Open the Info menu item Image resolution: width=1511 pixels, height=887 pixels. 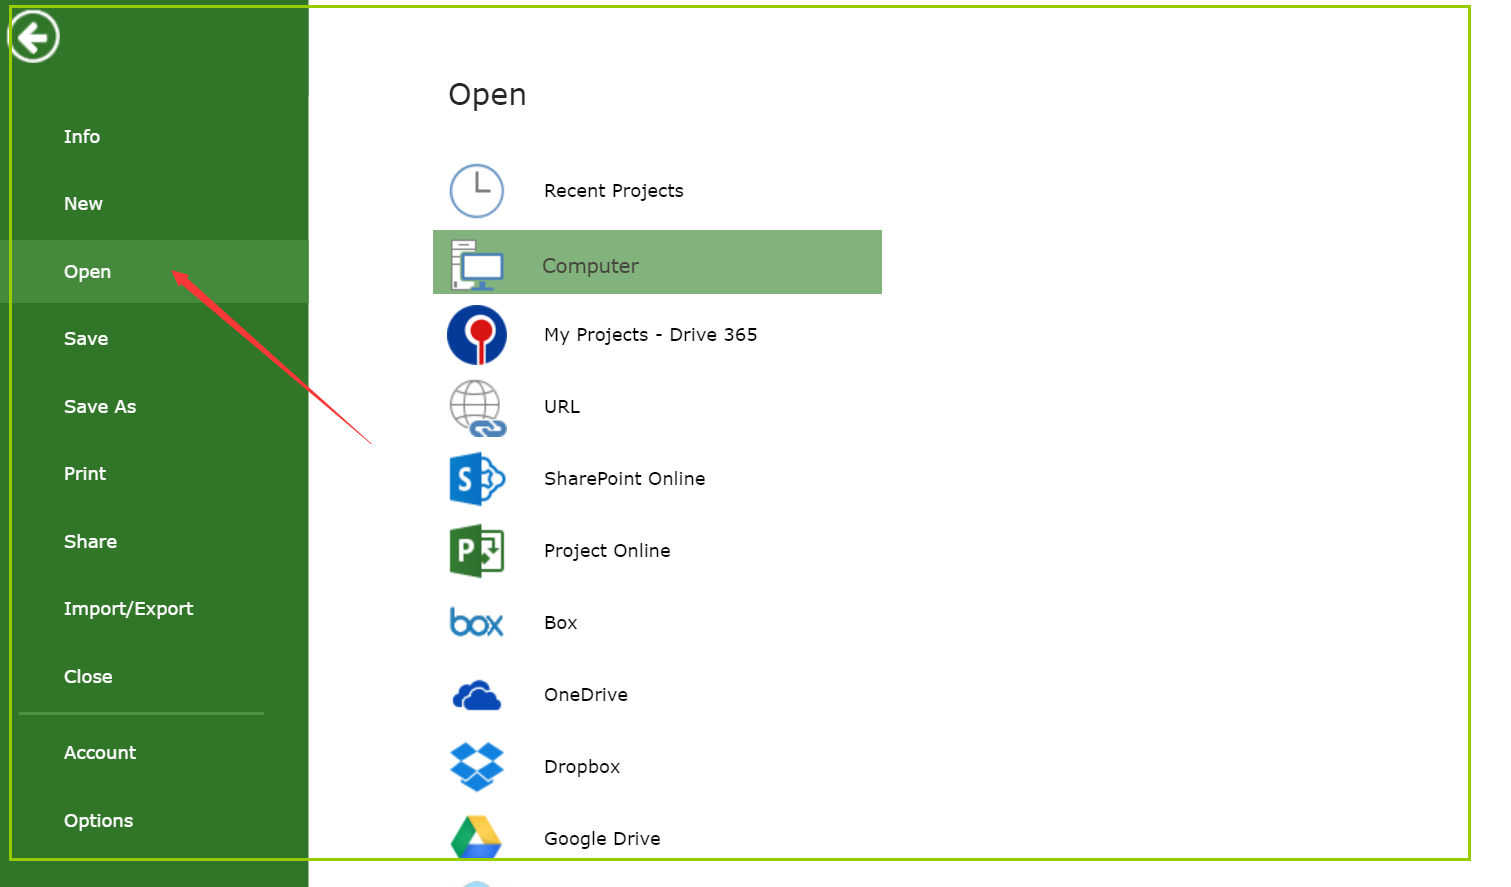[82, 137]
